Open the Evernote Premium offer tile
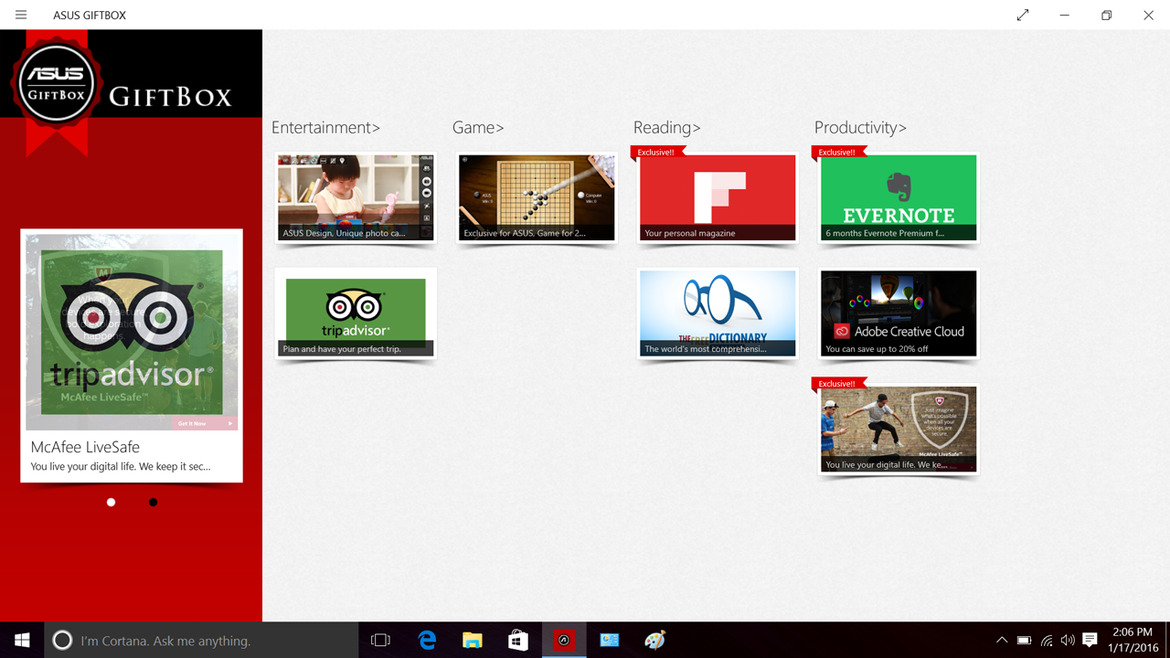1170x658 pixels. tap(898, 198)
